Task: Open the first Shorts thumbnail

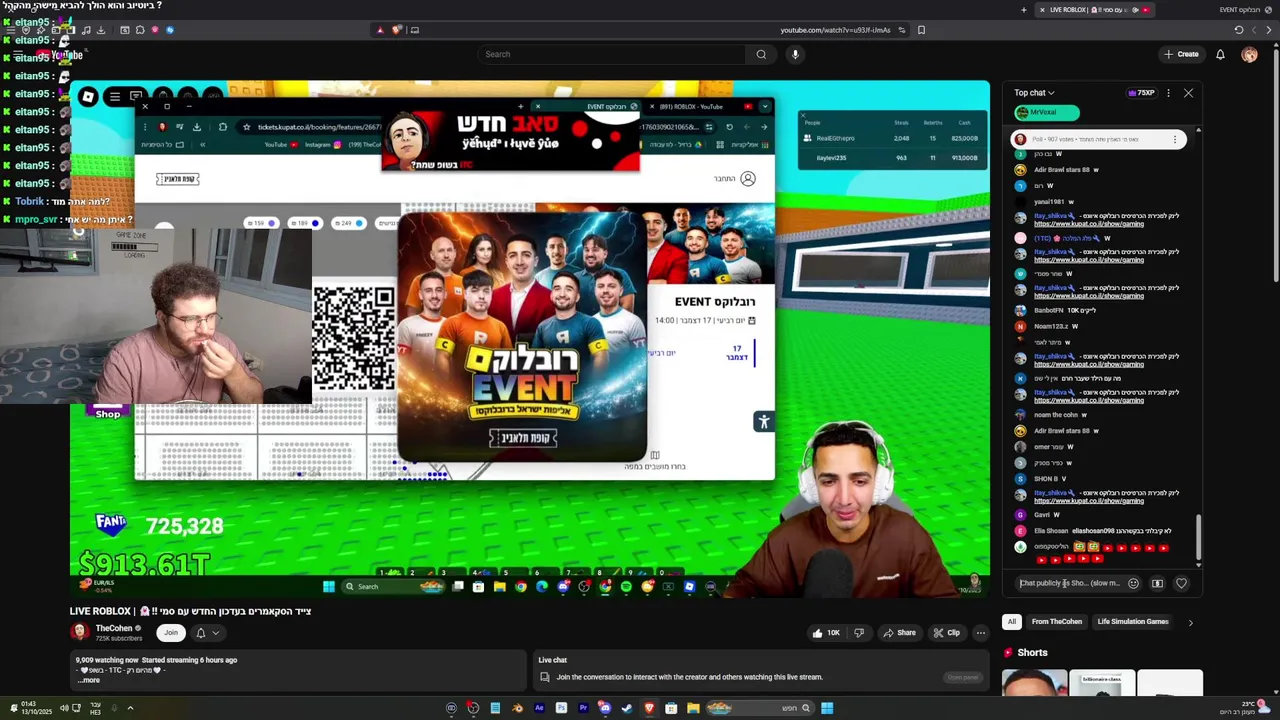Action: (x=1035, y=683)
